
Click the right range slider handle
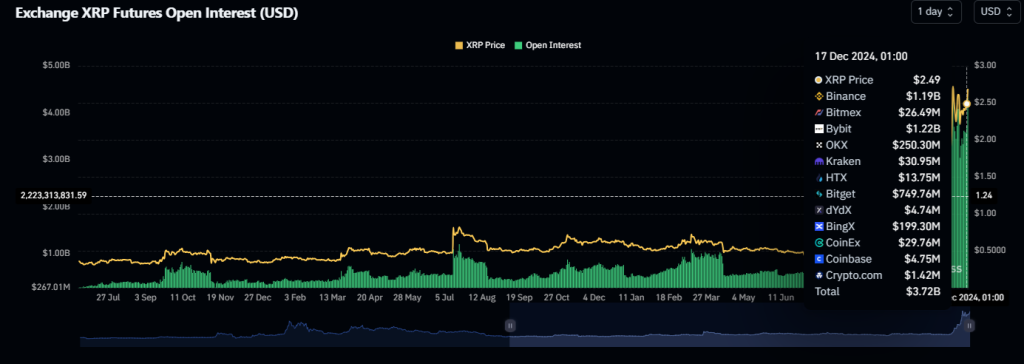(x=970, y=325)
